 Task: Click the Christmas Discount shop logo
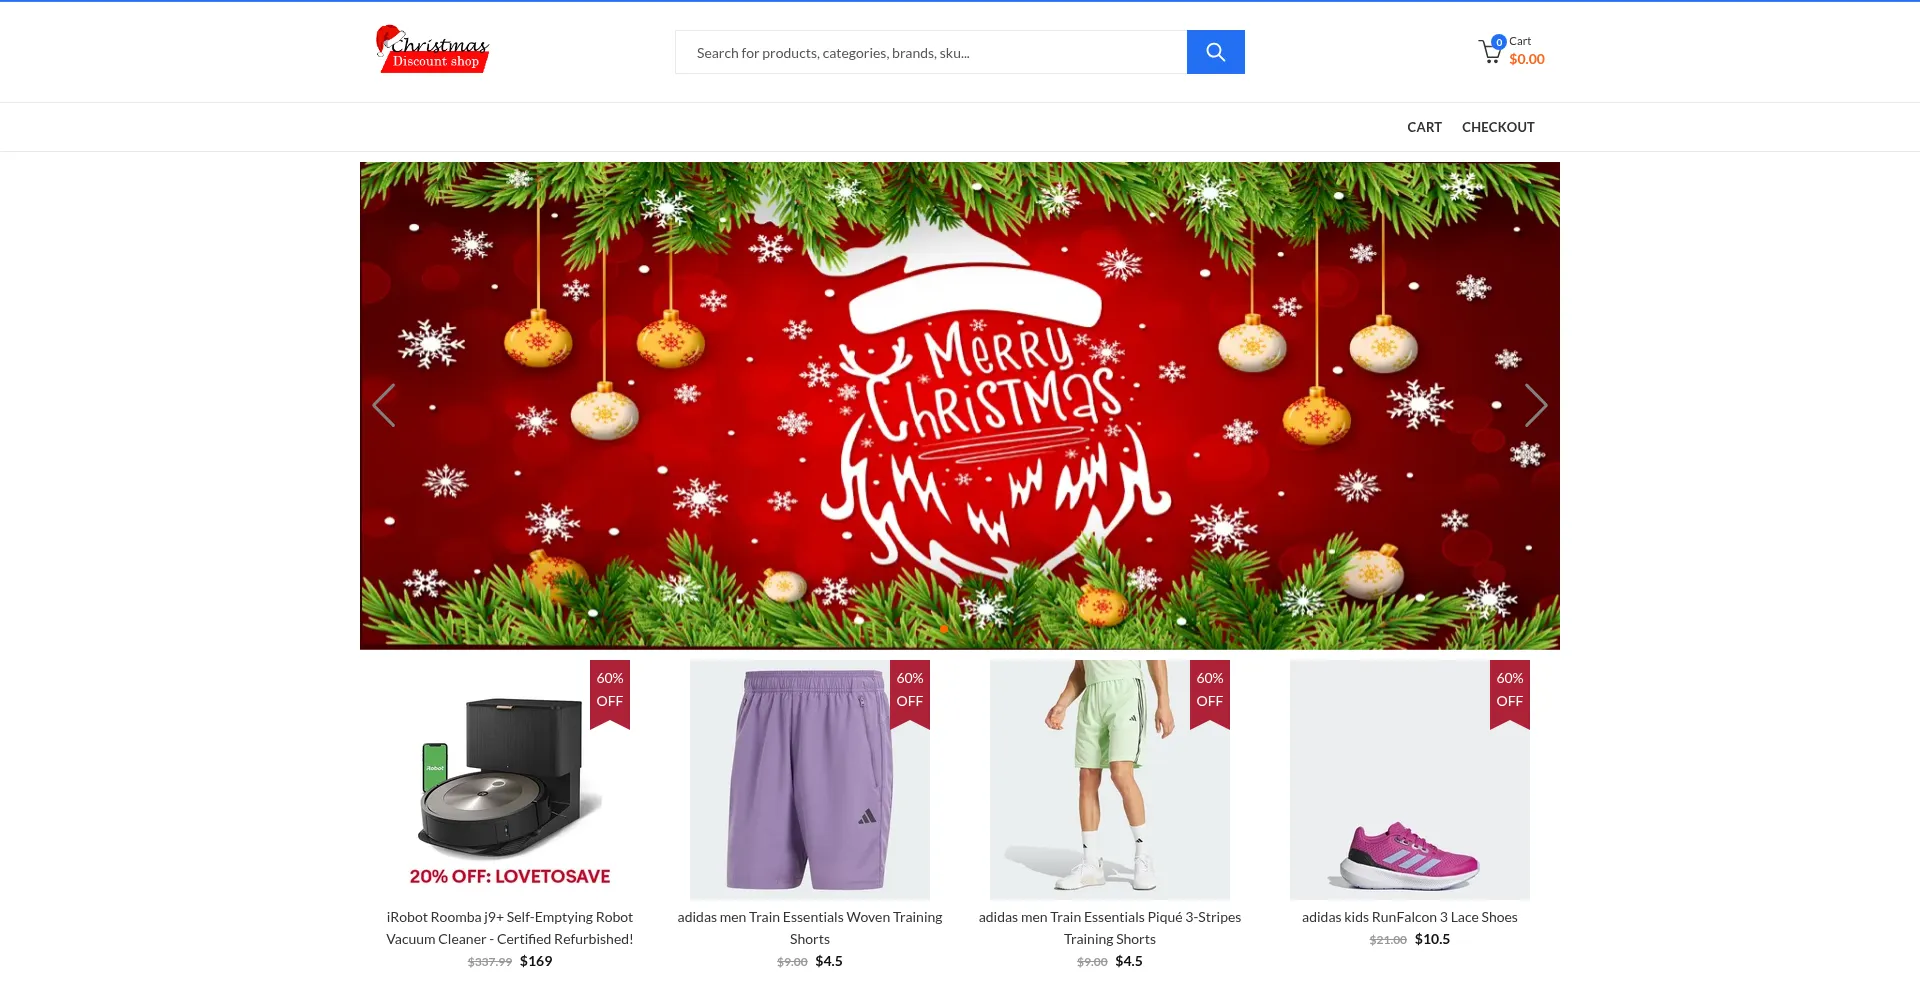pyautogui.click(x=432, y=49)
